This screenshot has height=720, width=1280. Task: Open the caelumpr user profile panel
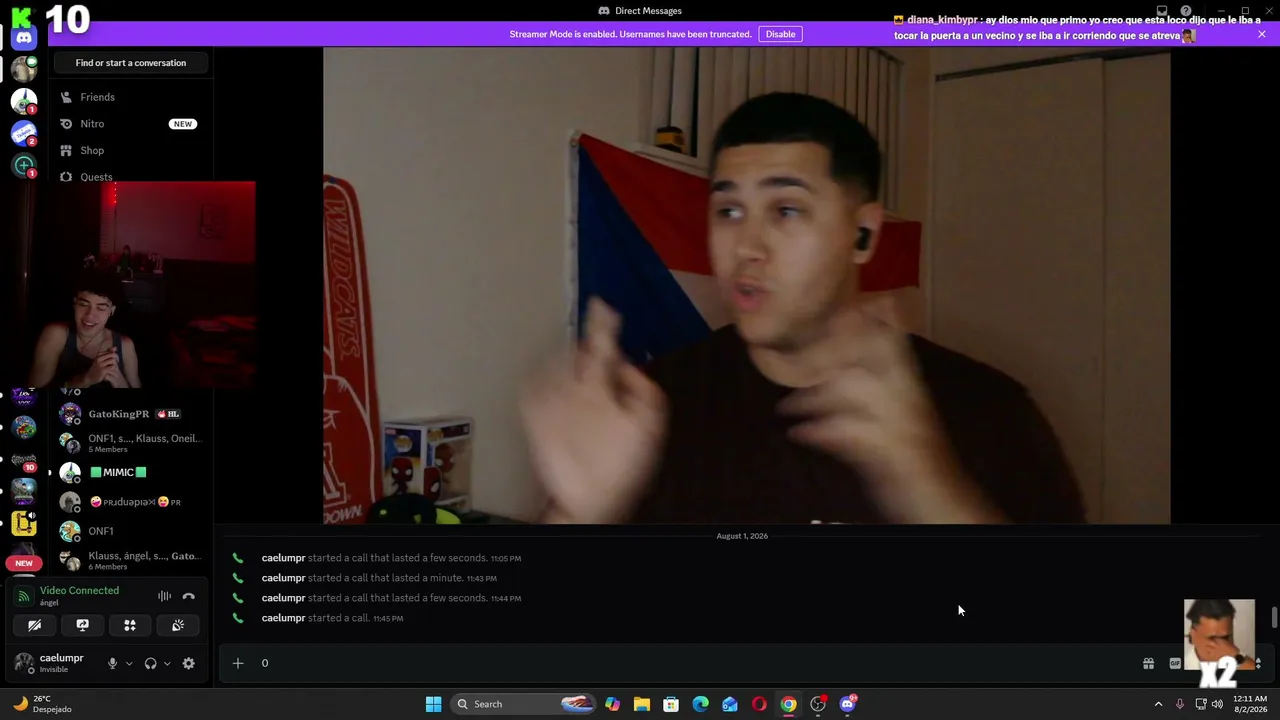(52, 663)
